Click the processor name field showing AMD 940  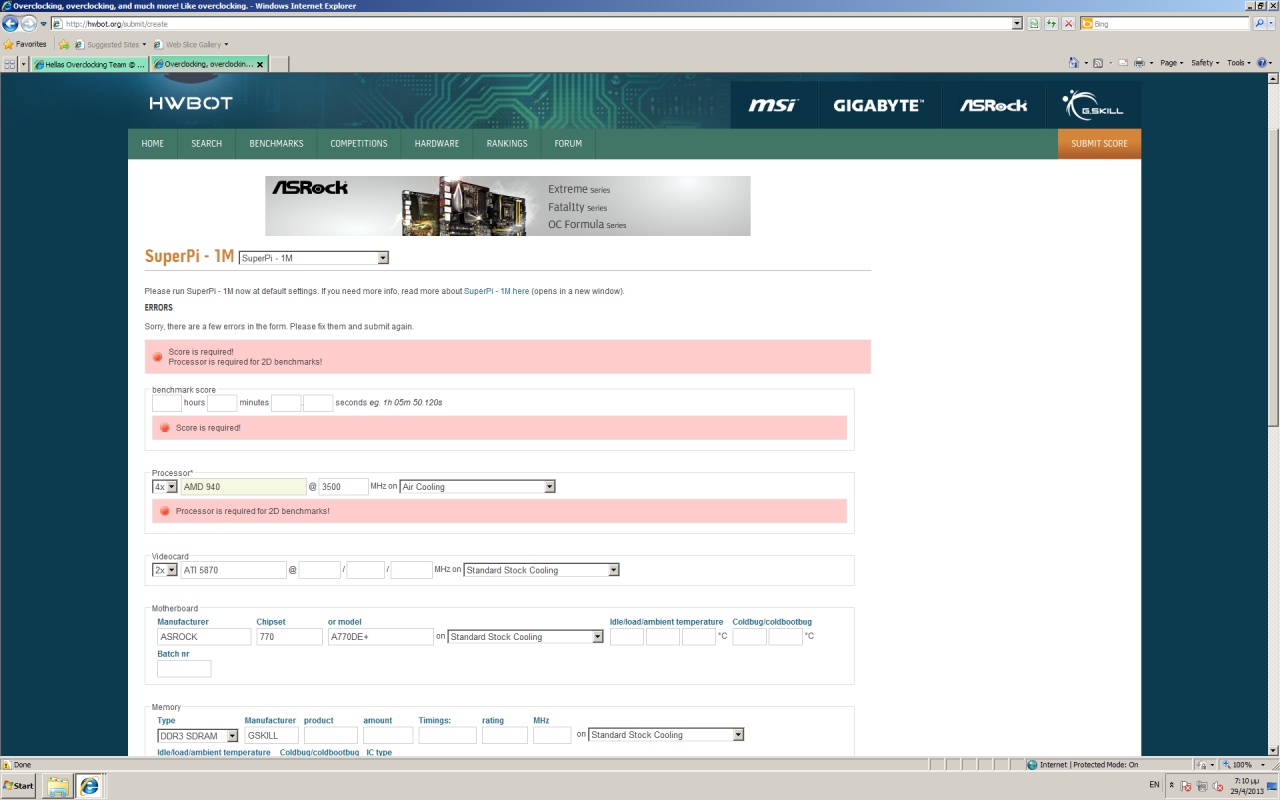[x=243, y=487]
